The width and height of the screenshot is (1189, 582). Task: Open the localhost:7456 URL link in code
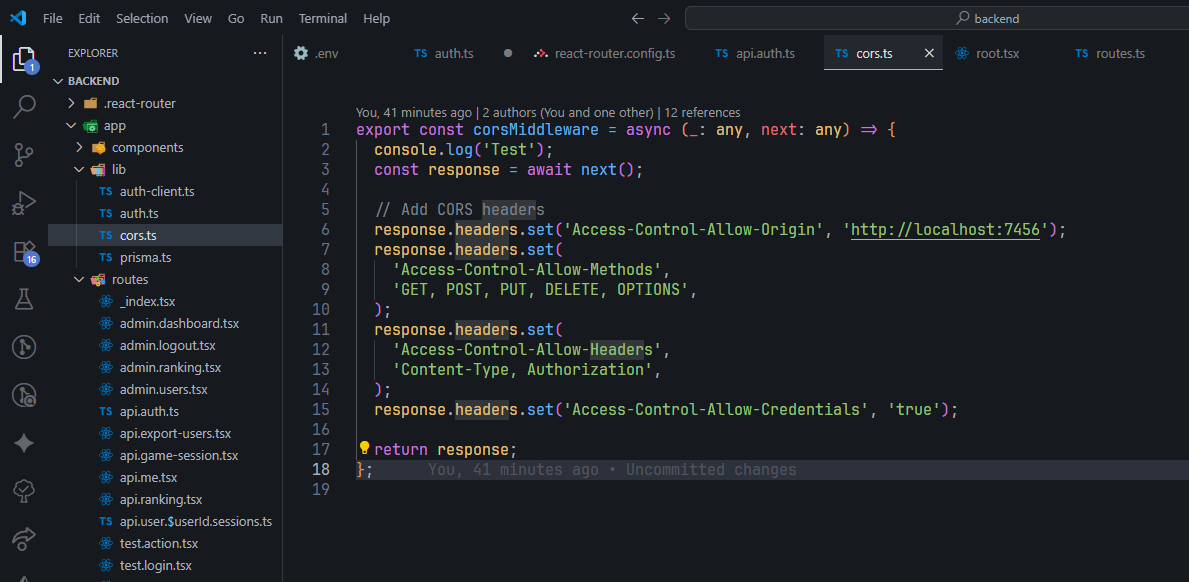[x=947, y=229]
